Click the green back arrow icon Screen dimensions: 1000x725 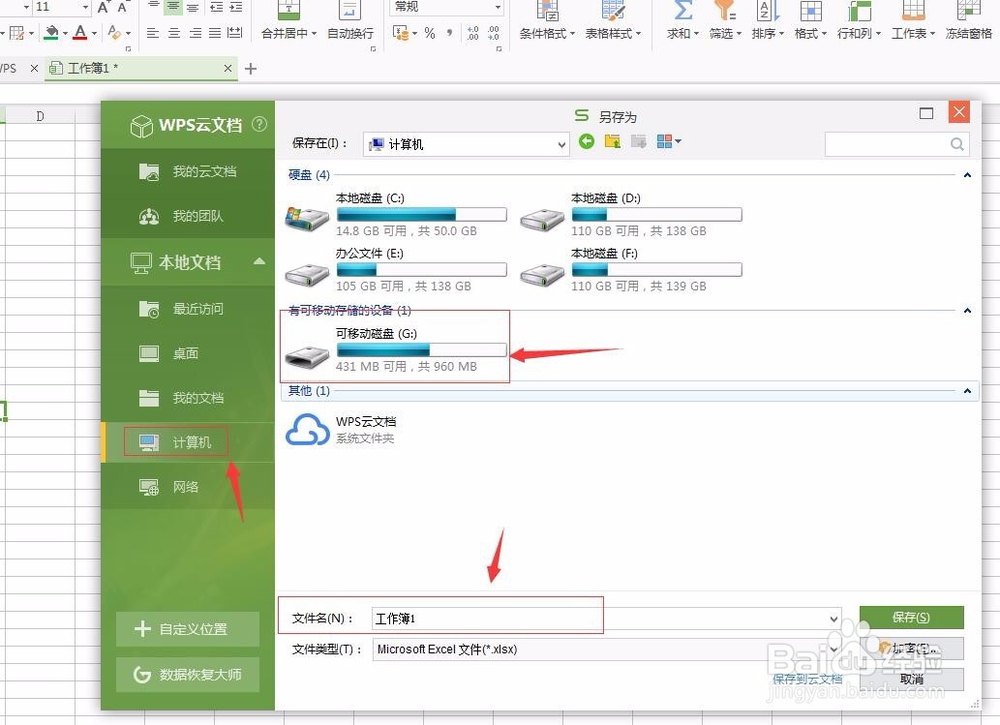coord(586,142)
